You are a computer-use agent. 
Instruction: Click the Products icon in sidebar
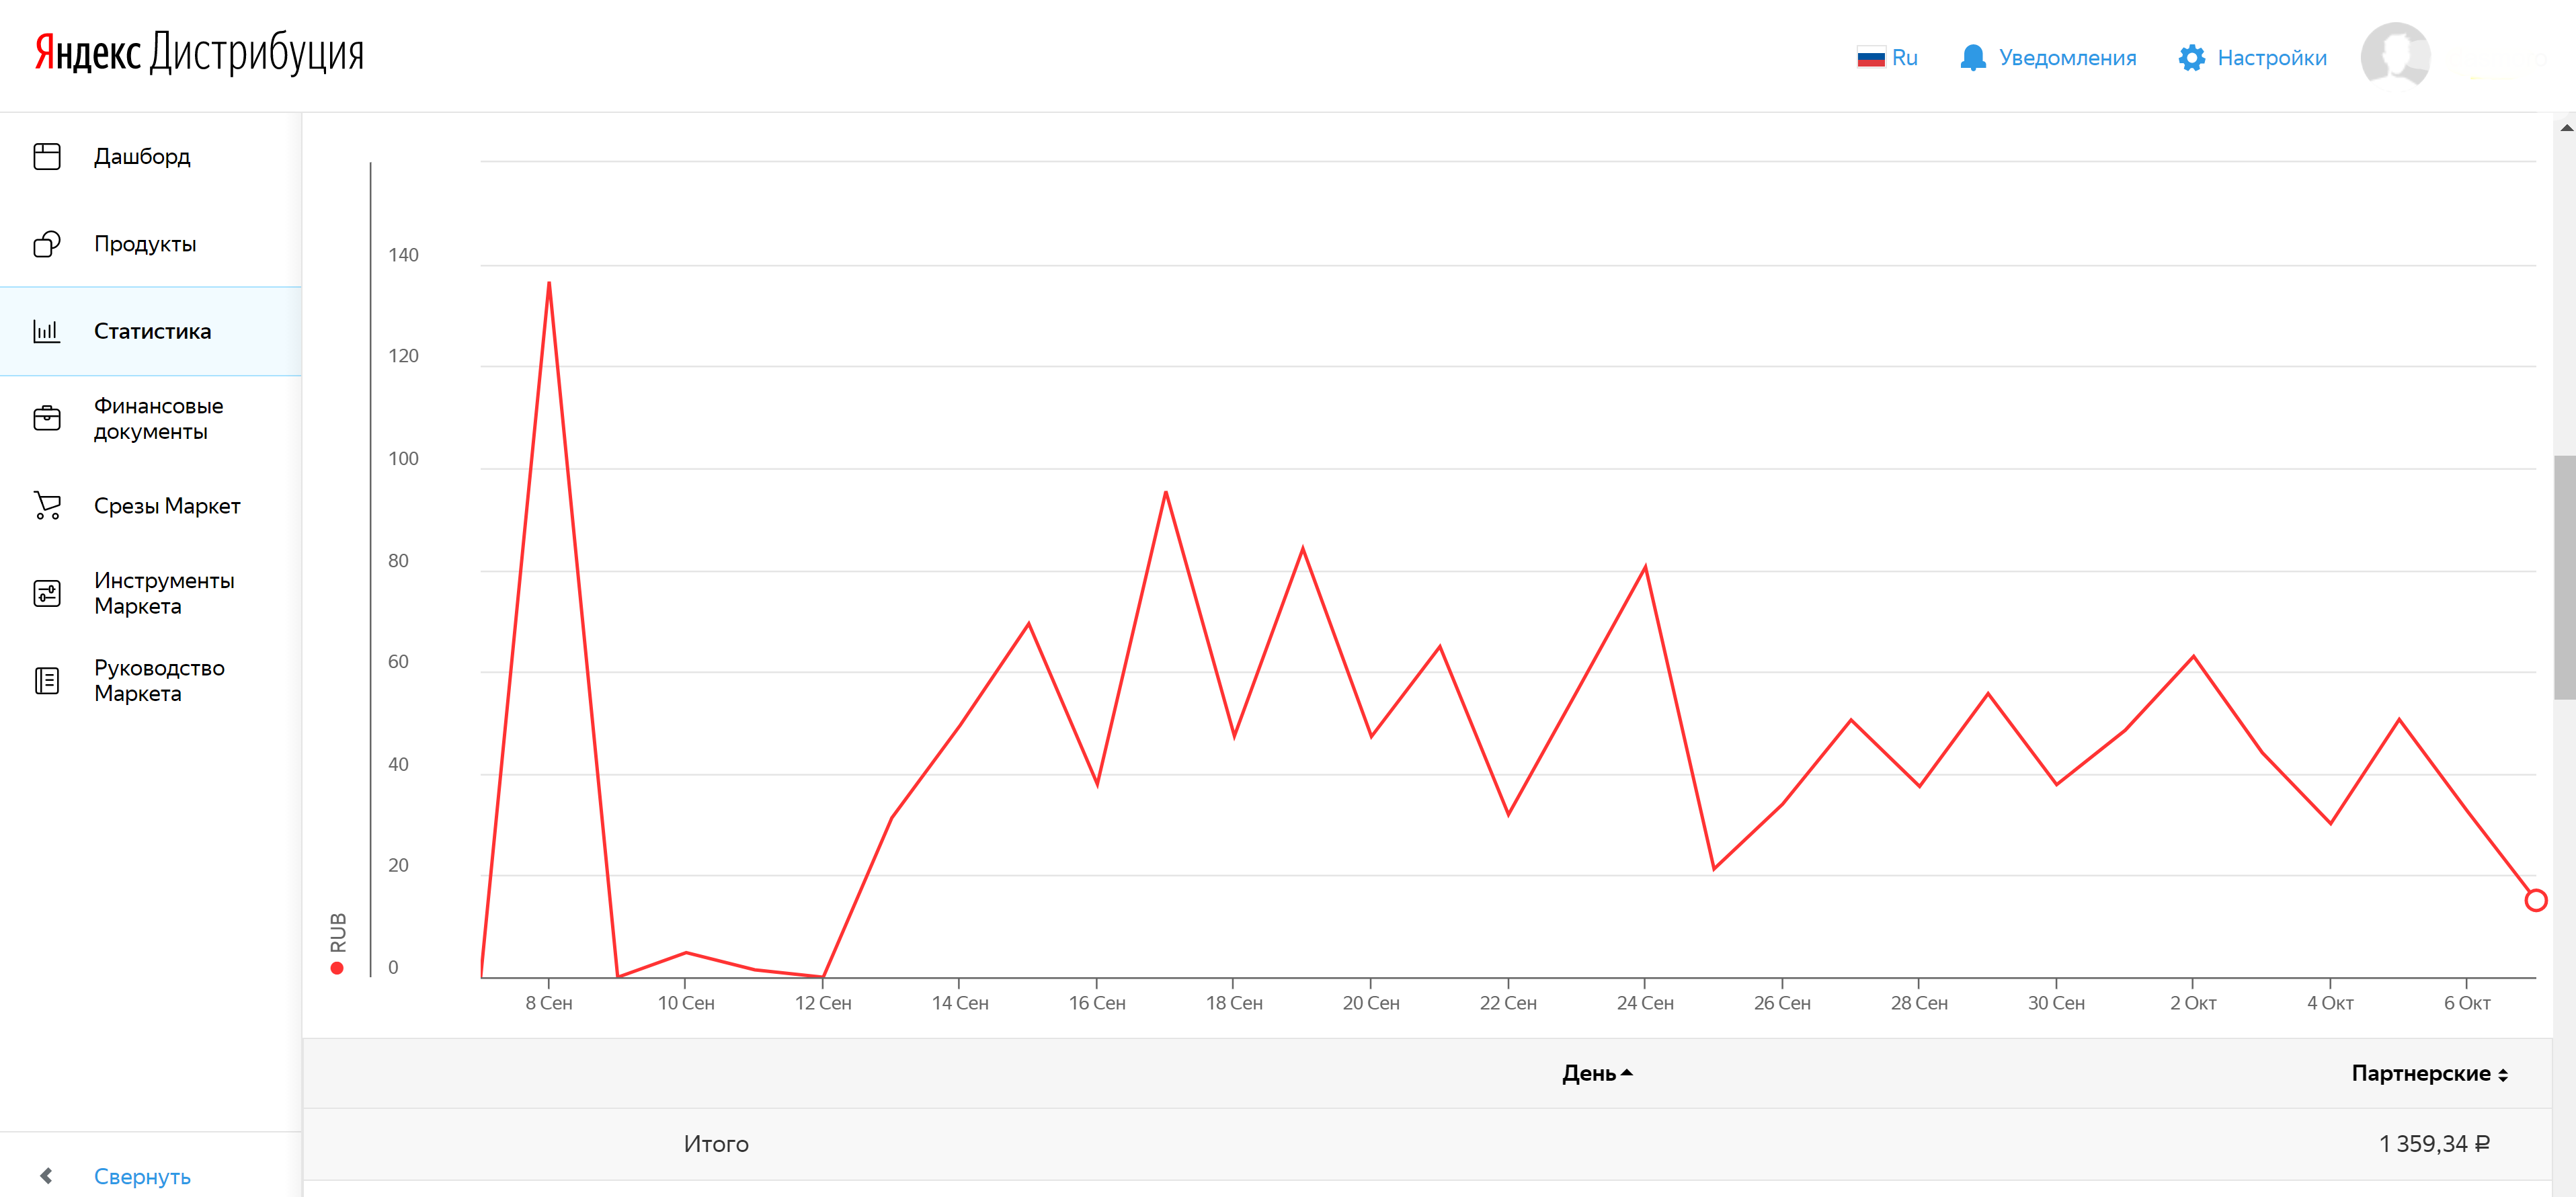[47, 244]
